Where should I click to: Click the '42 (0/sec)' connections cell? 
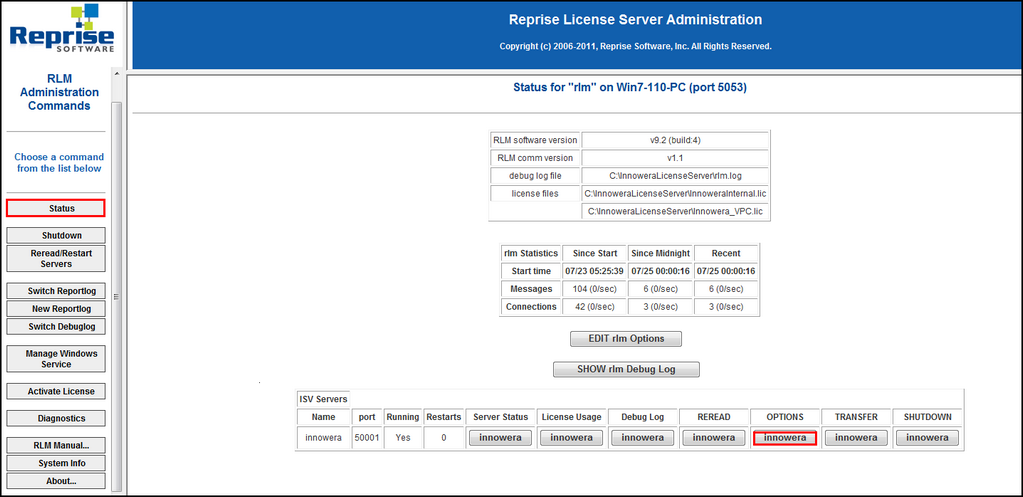594,307
